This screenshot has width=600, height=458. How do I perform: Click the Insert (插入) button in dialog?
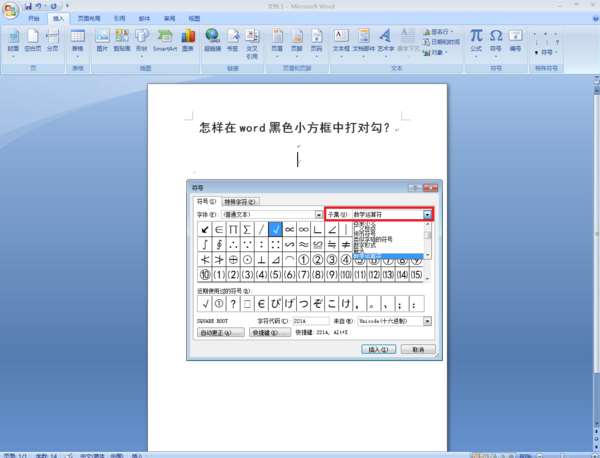[378, 349]
